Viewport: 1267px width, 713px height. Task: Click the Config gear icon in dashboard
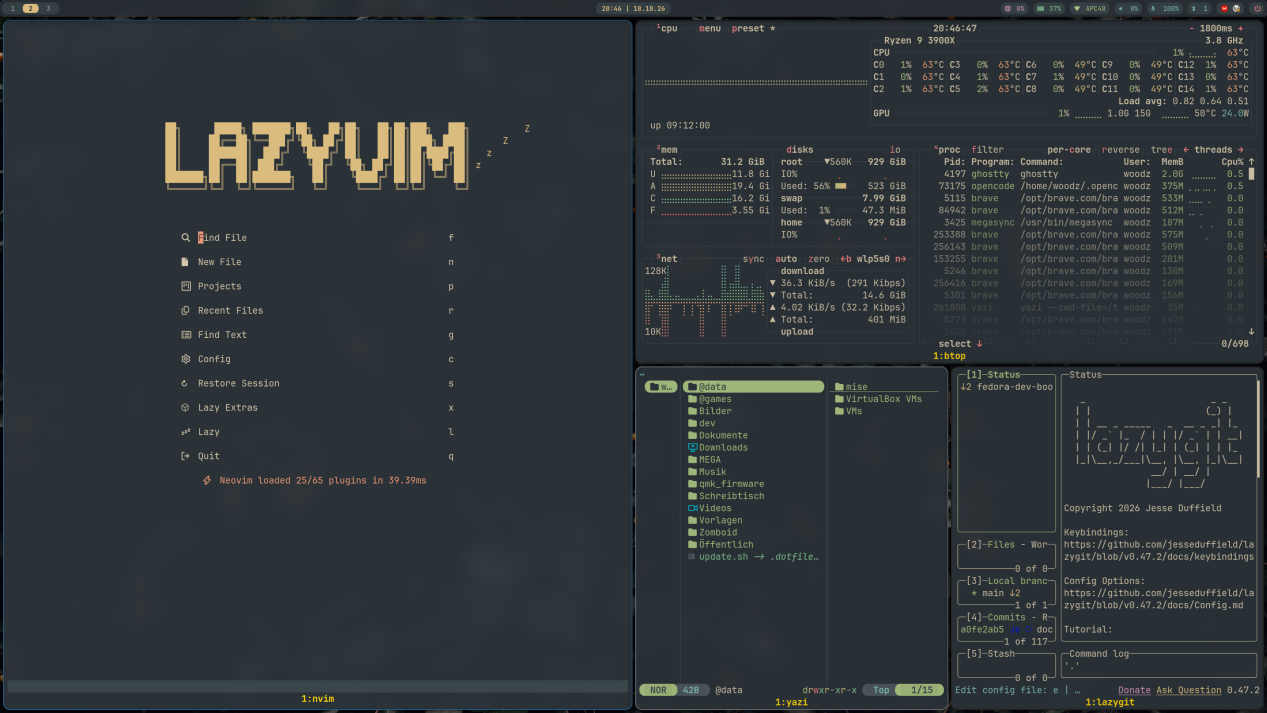185,359
